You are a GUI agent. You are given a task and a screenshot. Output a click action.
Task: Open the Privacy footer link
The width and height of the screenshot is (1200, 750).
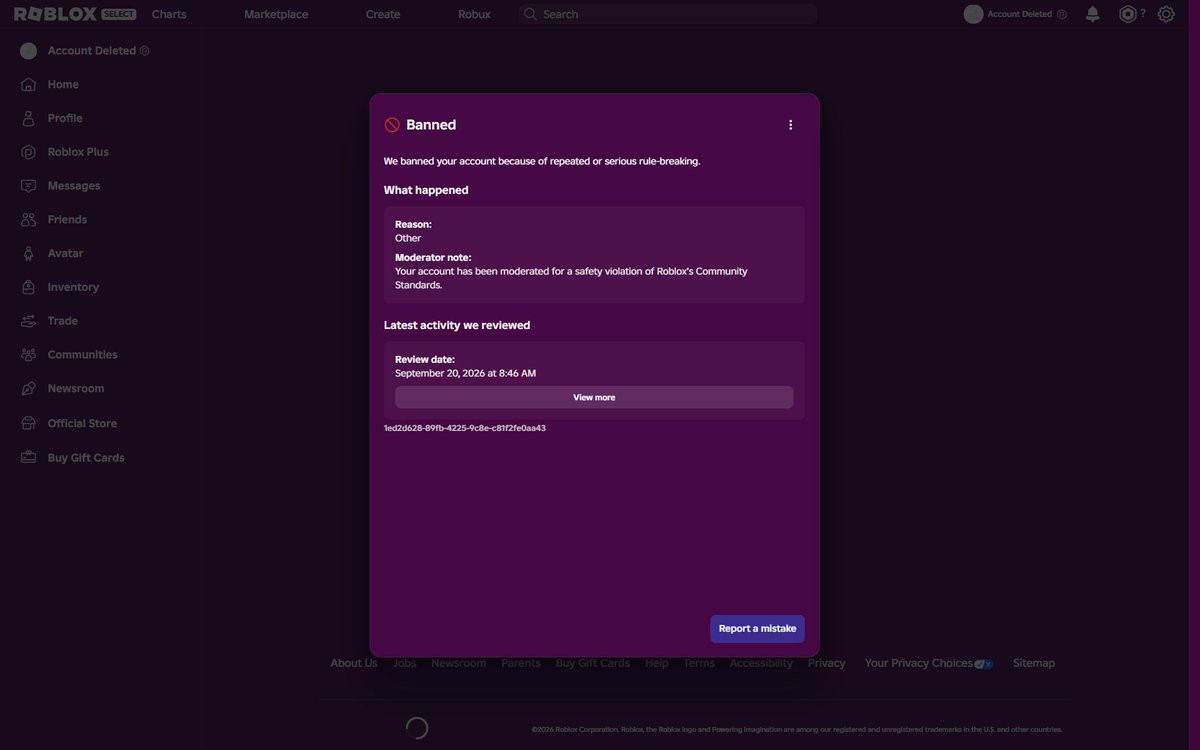[827, 663]
